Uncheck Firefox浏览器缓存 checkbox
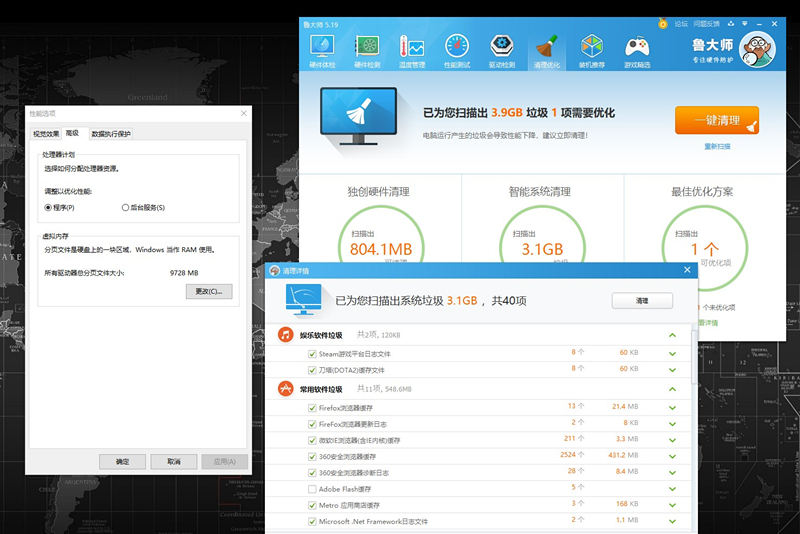The height and width of the screenshot is (534, 800). tap(312, 408)
